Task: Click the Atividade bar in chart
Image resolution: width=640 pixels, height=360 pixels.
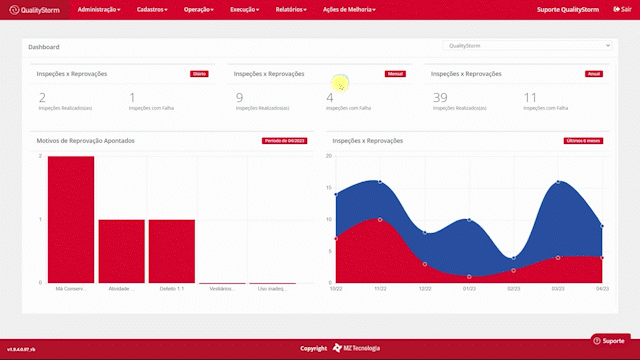Action: (x=122, y=251)
